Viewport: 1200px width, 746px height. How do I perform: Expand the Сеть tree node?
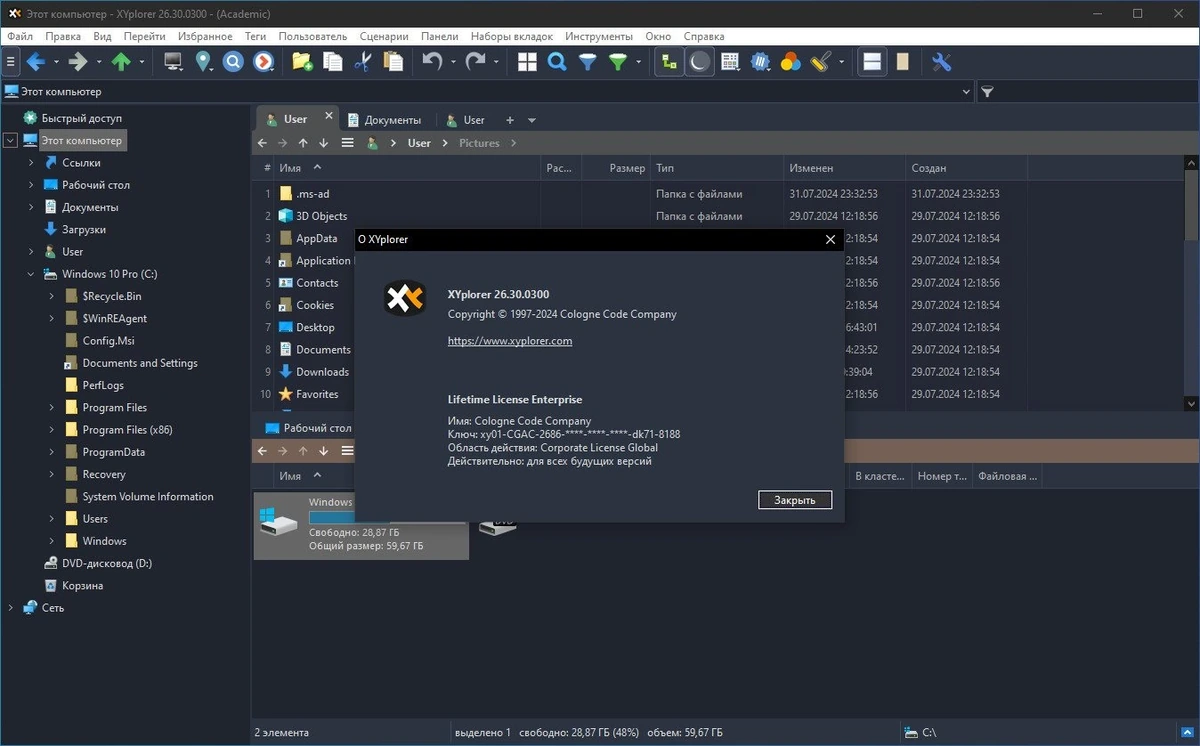coord(10,608)
